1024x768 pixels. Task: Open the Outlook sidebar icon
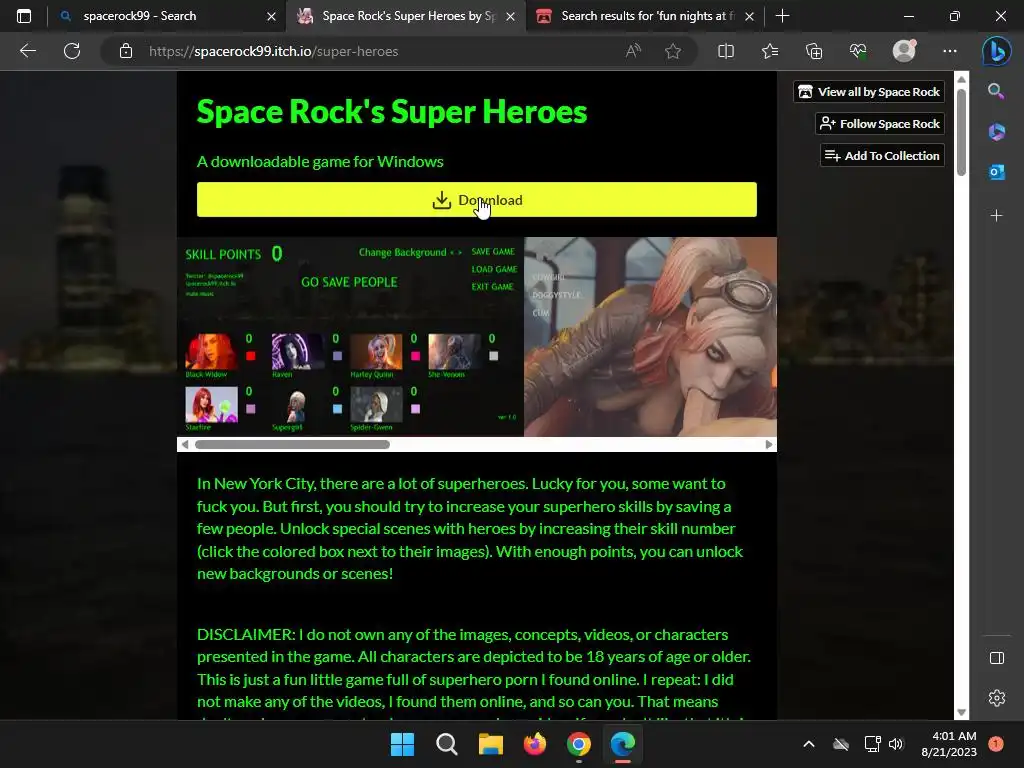[996, 172]
